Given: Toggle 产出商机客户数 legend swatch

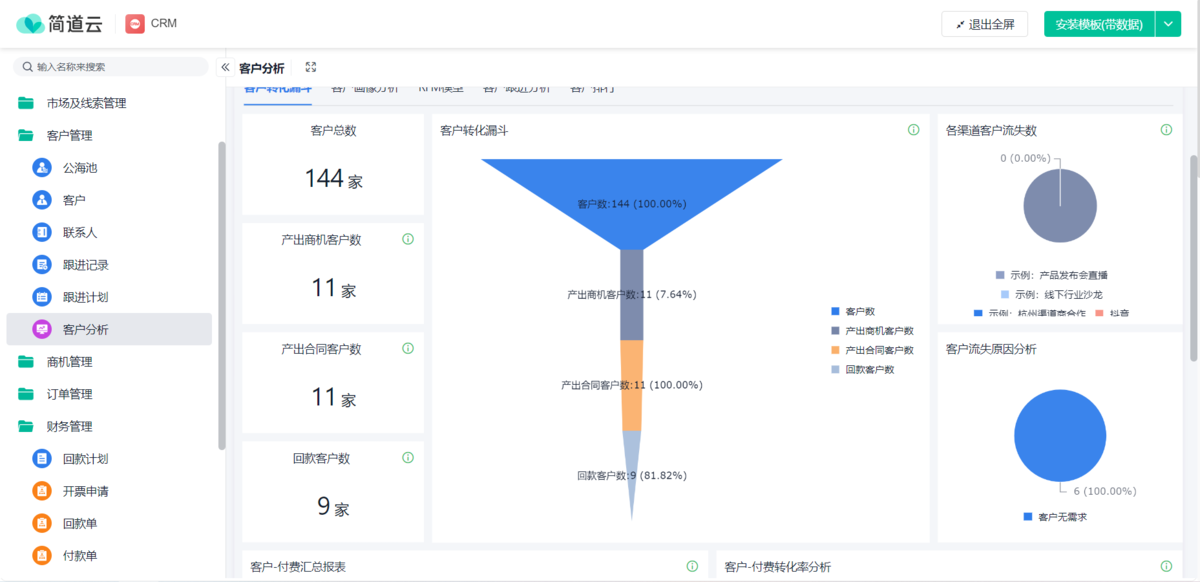Looking at the screenshot, I should coord(835,331).
